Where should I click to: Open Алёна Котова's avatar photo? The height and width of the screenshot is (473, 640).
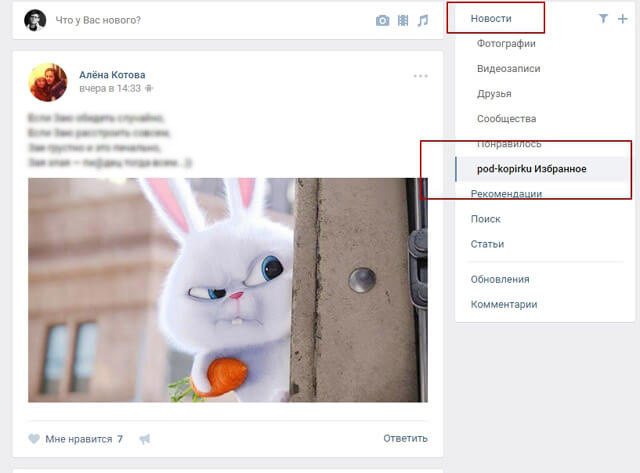pos(48,82)
